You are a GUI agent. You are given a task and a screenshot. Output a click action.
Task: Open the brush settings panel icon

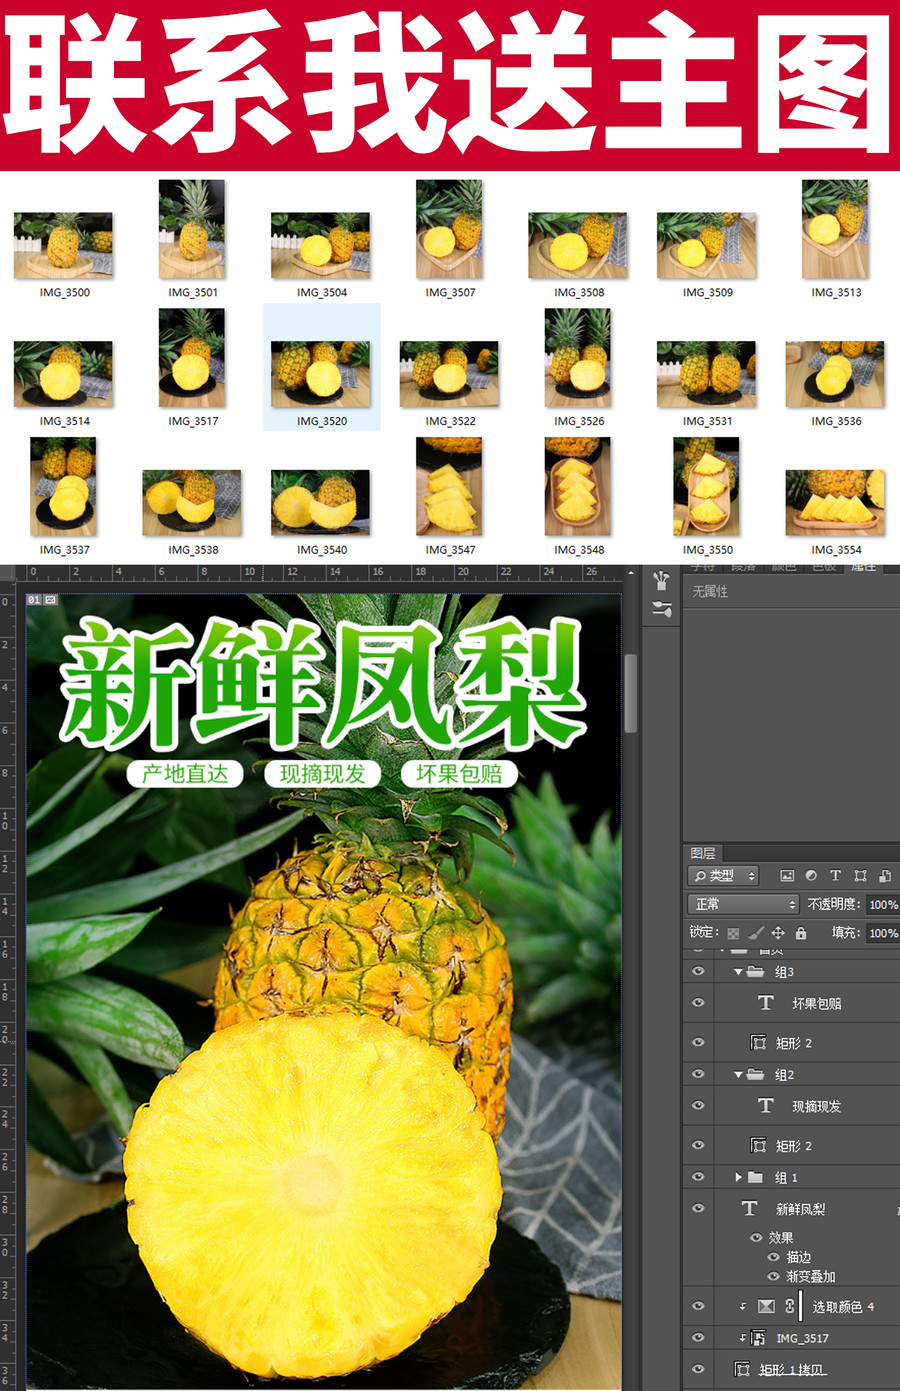tap(661, 609)
